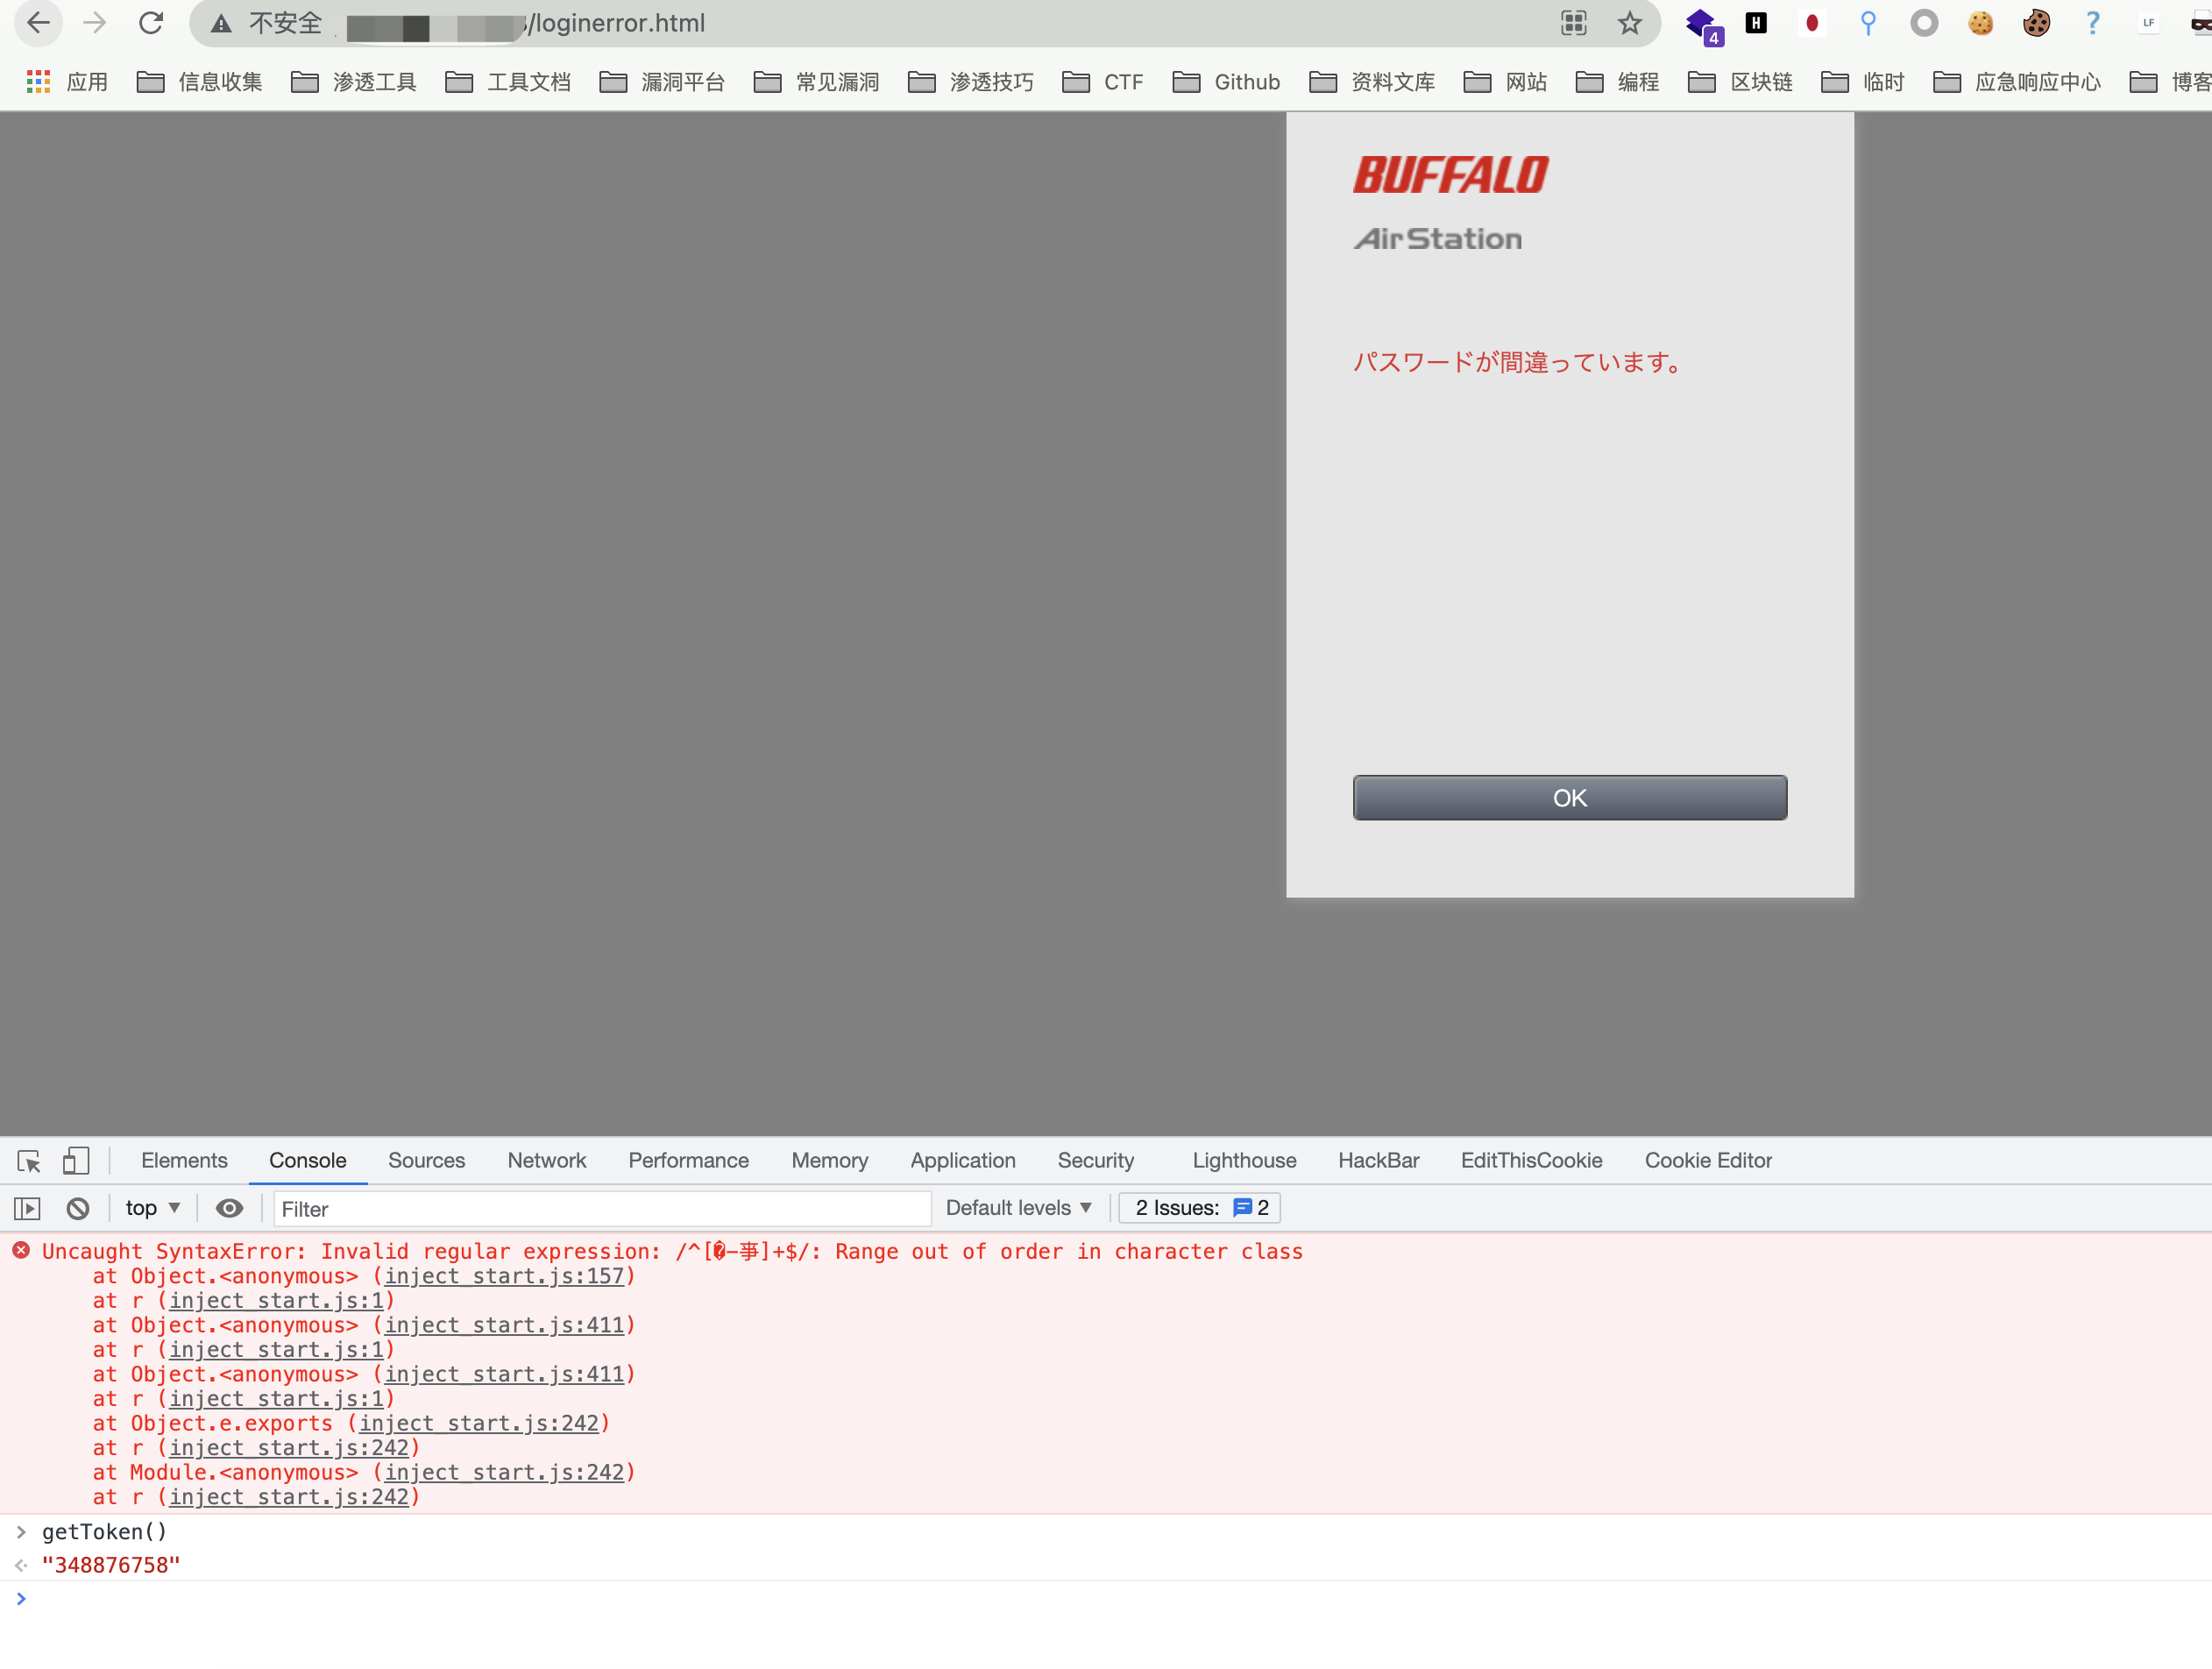Screen dimensions: 2212x1669
Task: Toggle the device toolbar icon
Action: [76, 1161]
